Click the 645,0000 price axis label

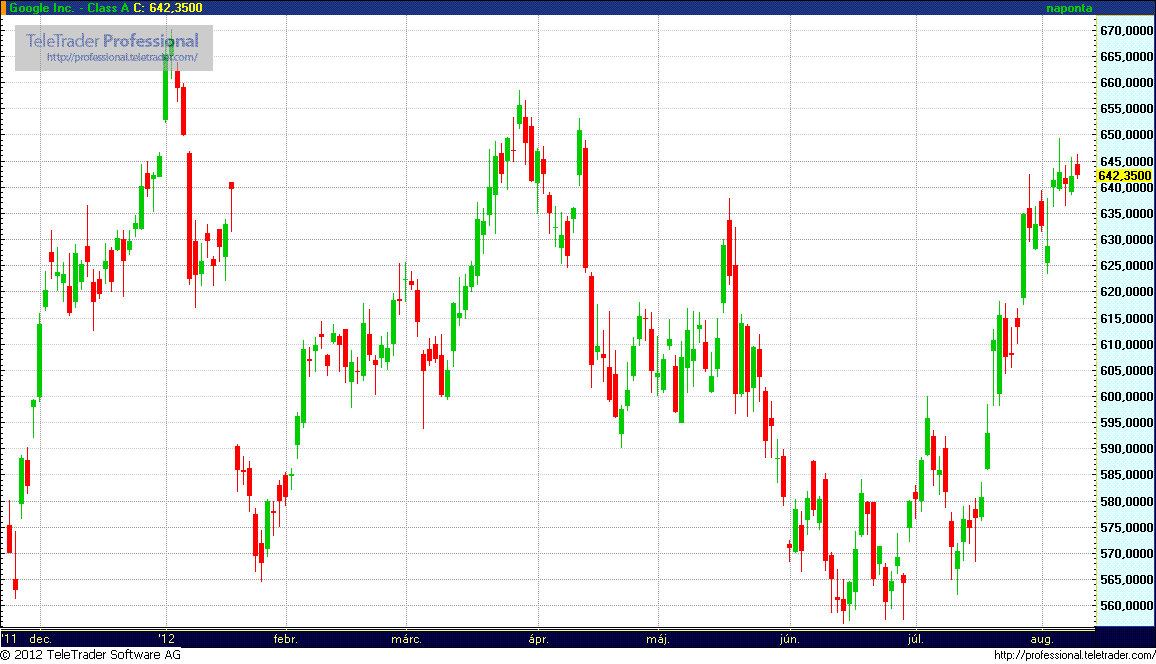tap(1126, 161)
